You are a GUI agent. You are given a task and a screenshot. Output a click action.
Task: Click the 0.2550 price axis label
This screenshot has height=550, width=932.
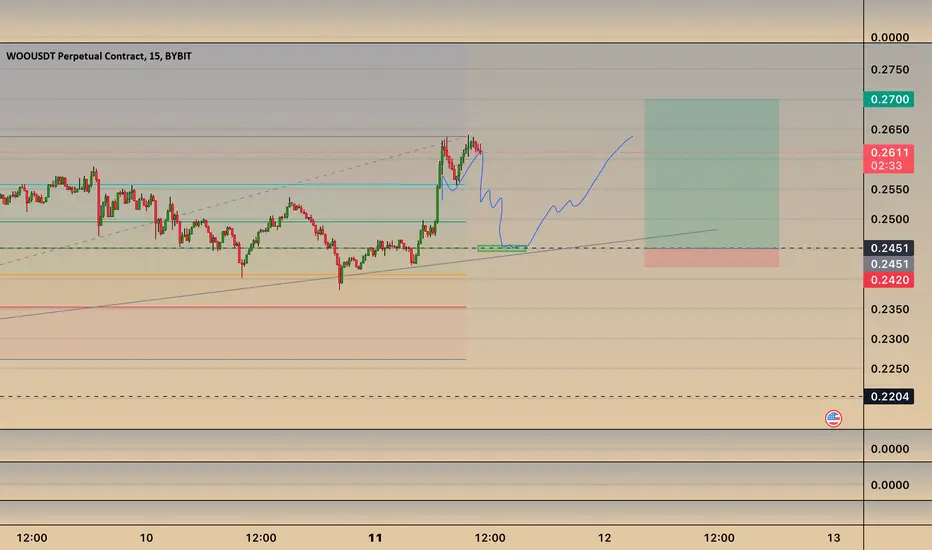[x=890, y=190]
